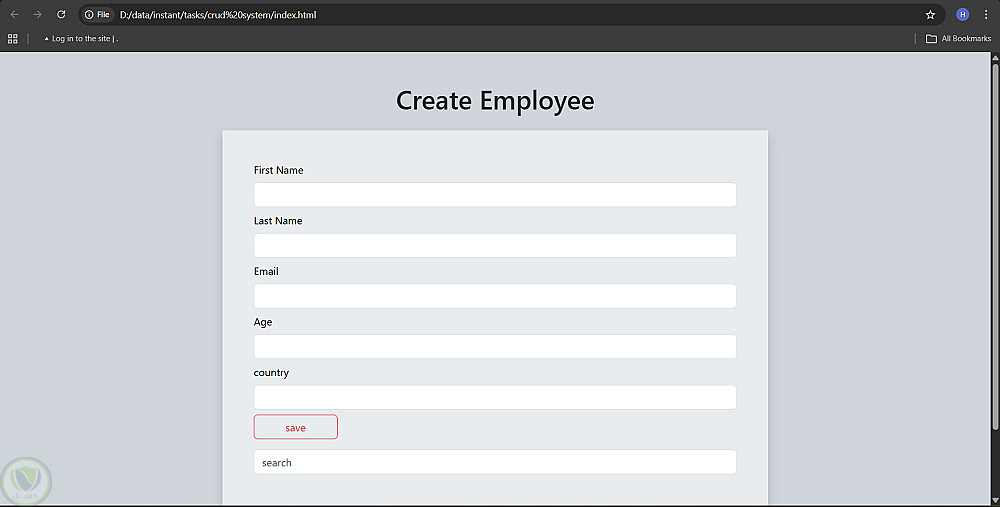Screen dimensions: 1000x507
Task: Open the profile avatar H
Action: coord(962,14)
